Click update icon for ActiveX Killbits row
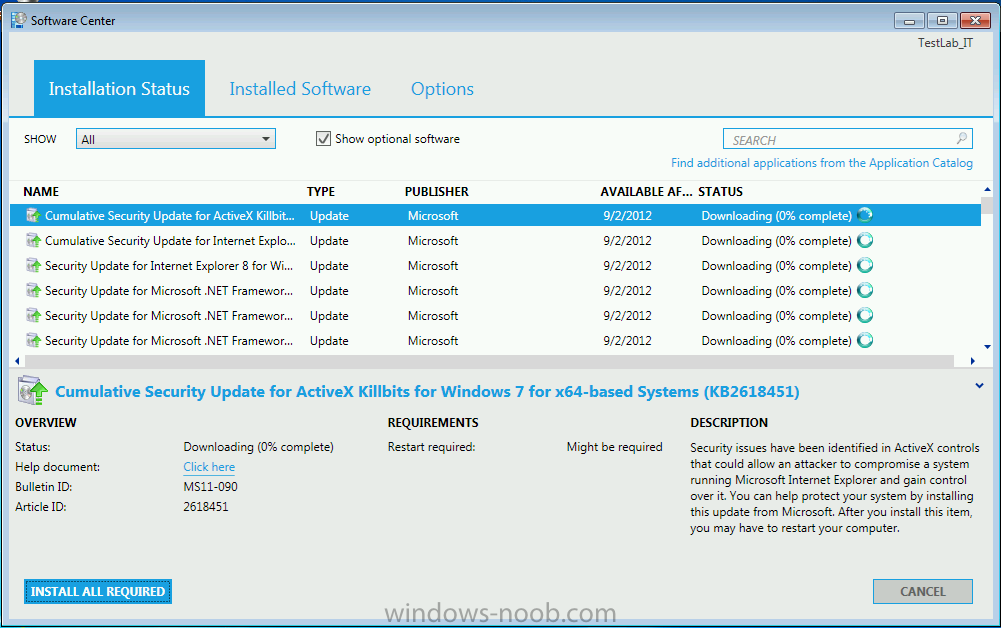 (33, 216)
